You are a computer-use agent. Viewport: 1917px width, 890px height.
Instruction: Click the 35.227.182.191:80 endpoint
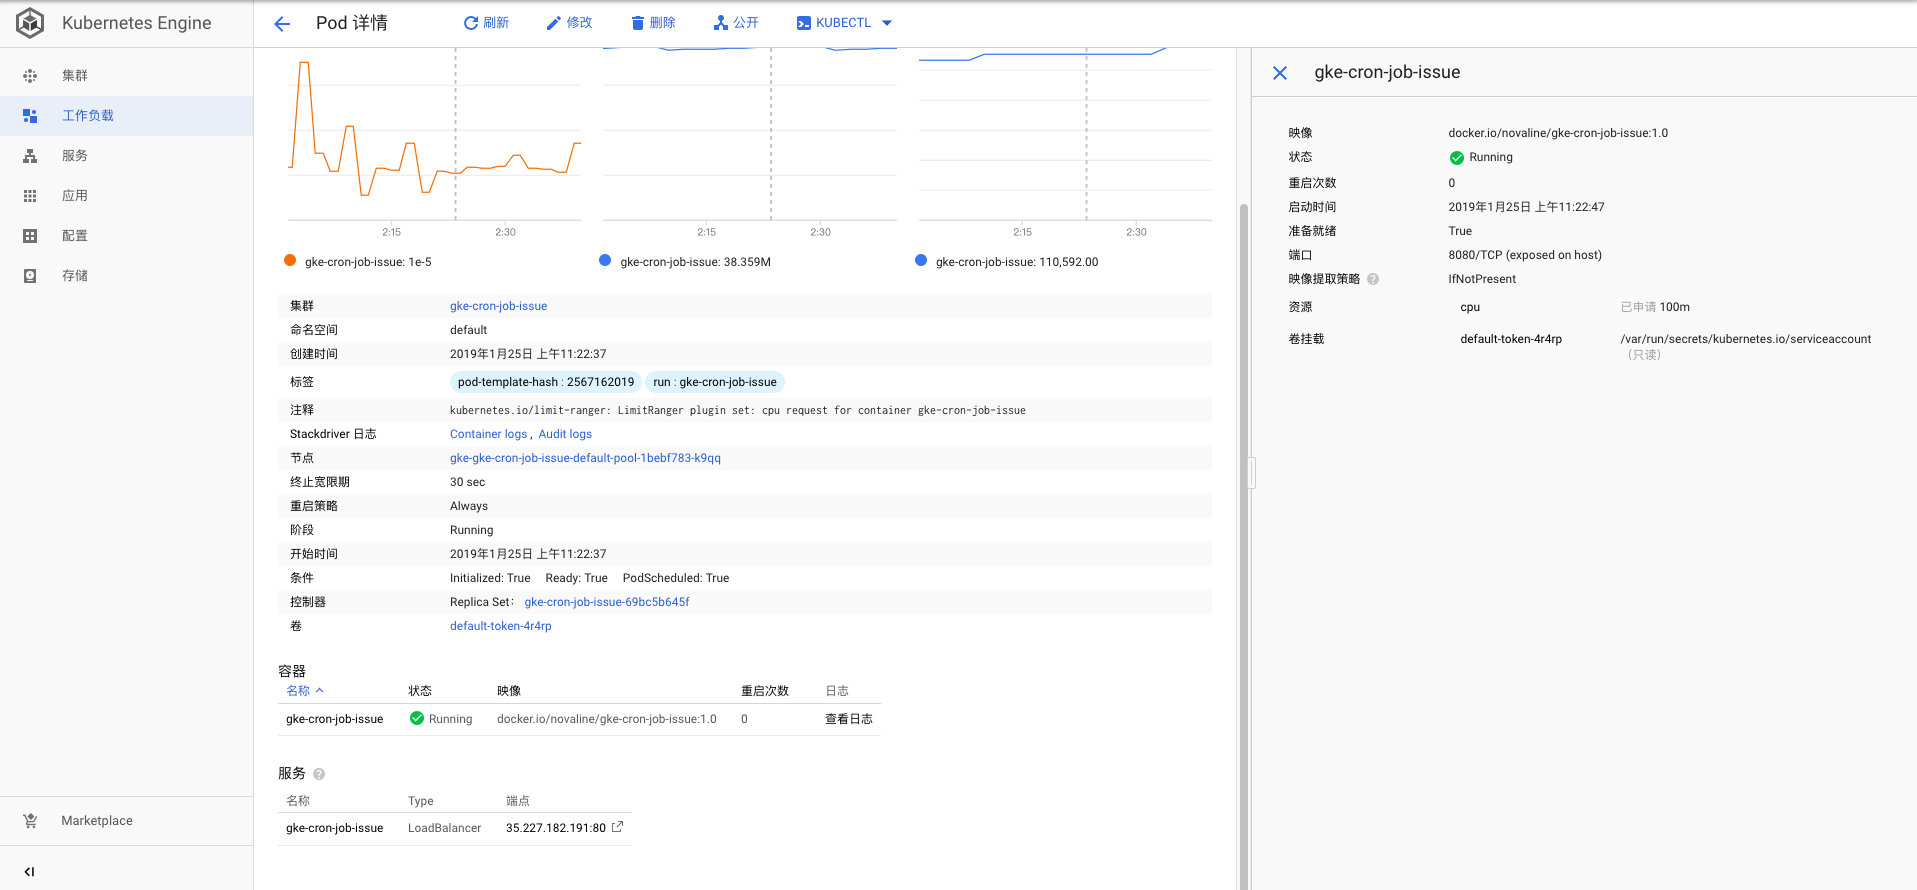(556, 828)
